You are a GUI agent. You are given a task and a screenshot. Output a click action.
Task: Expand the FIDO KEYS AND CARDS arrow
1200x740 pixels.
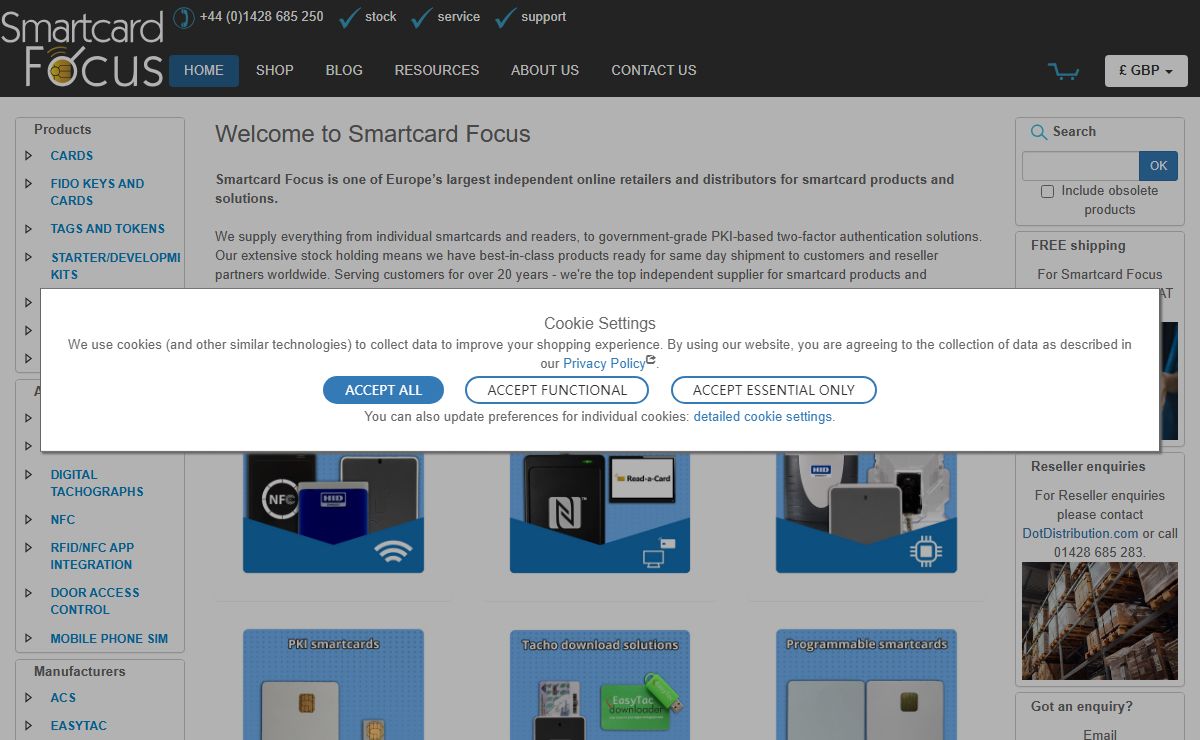(x=28, y=184)
